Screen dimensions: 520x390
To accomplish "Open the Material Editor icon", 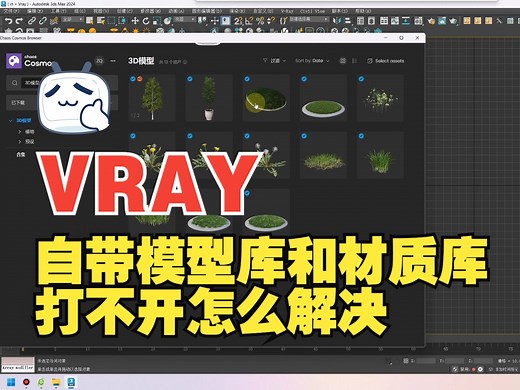I will [x=418, y=21].
